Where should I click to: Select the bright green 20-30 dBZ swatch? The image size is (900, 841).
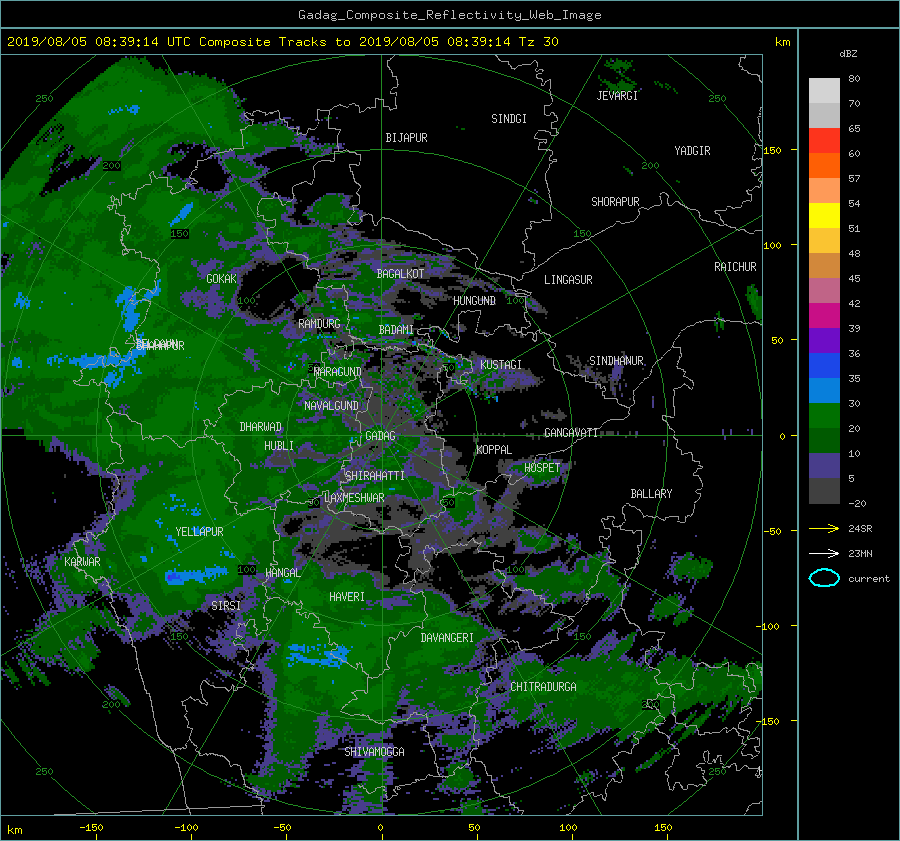824,416
